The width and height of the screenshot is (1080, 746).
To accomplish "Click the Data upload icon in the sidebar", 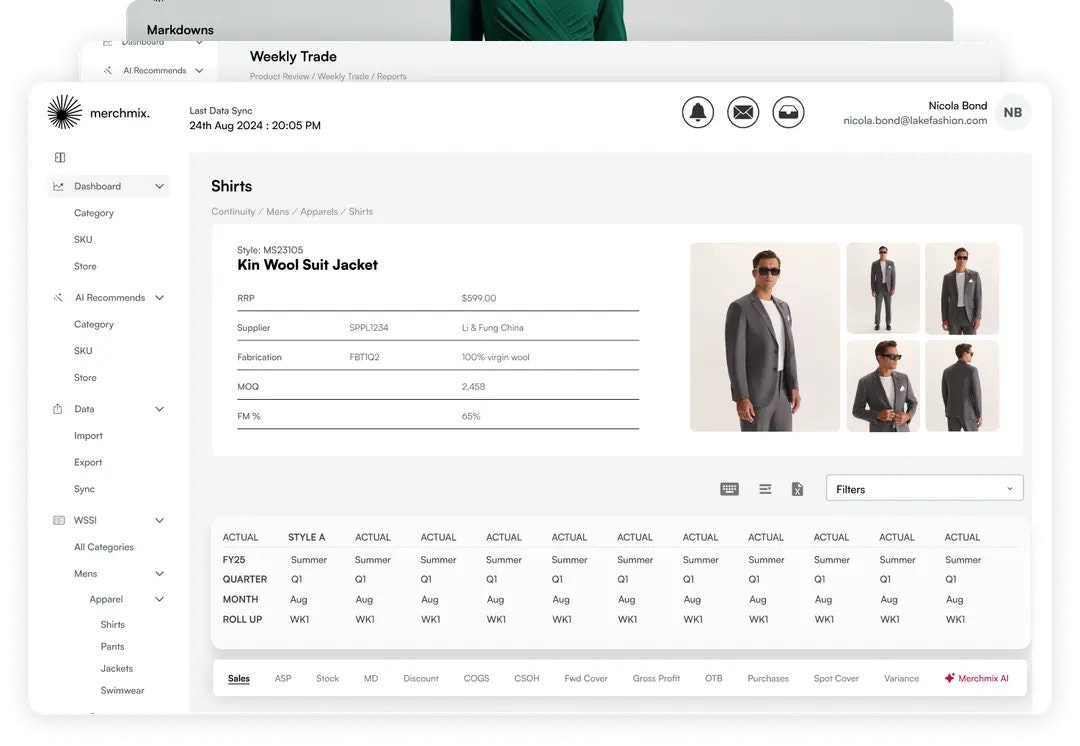I will (59, 408).
